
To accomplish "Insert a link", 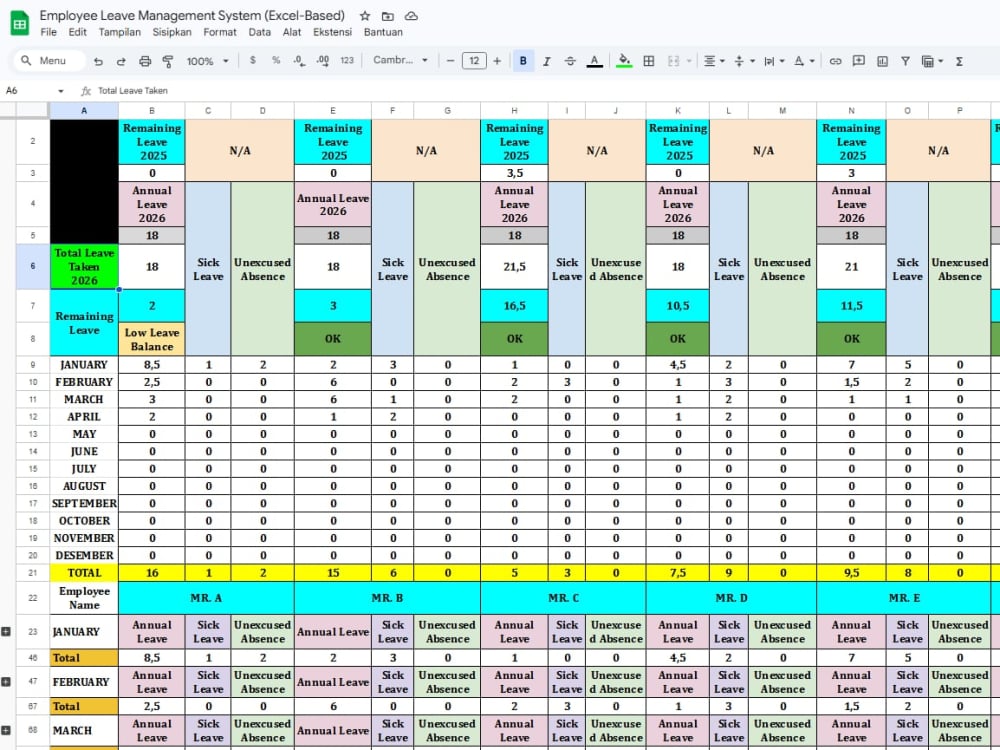I will click(835, 61).
